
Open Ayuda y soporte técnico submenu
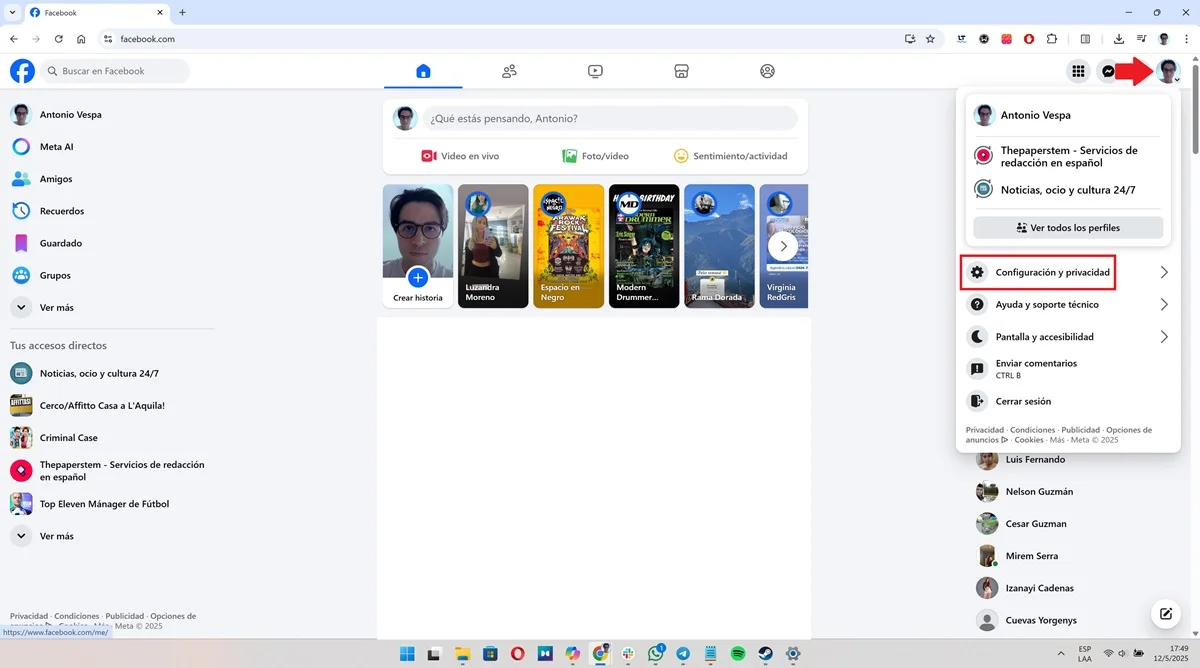pyautogui.click(x=1068, y=304)
